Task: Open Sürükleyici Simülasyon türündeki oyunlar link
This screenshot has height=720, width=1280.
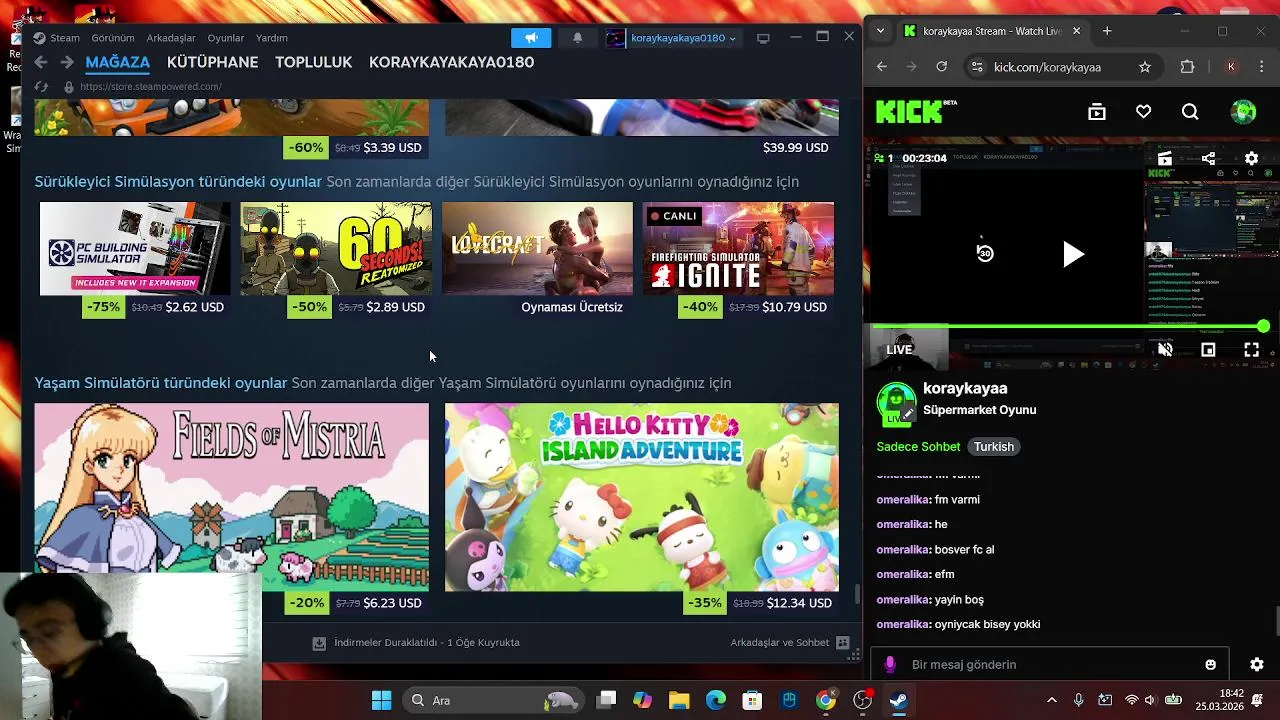Action: point(178,182)
